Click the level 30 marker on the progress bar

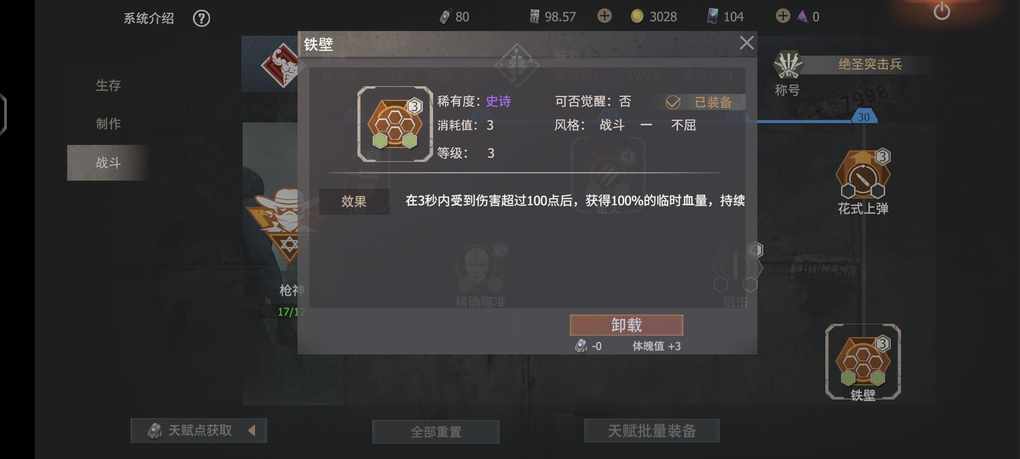864,117
